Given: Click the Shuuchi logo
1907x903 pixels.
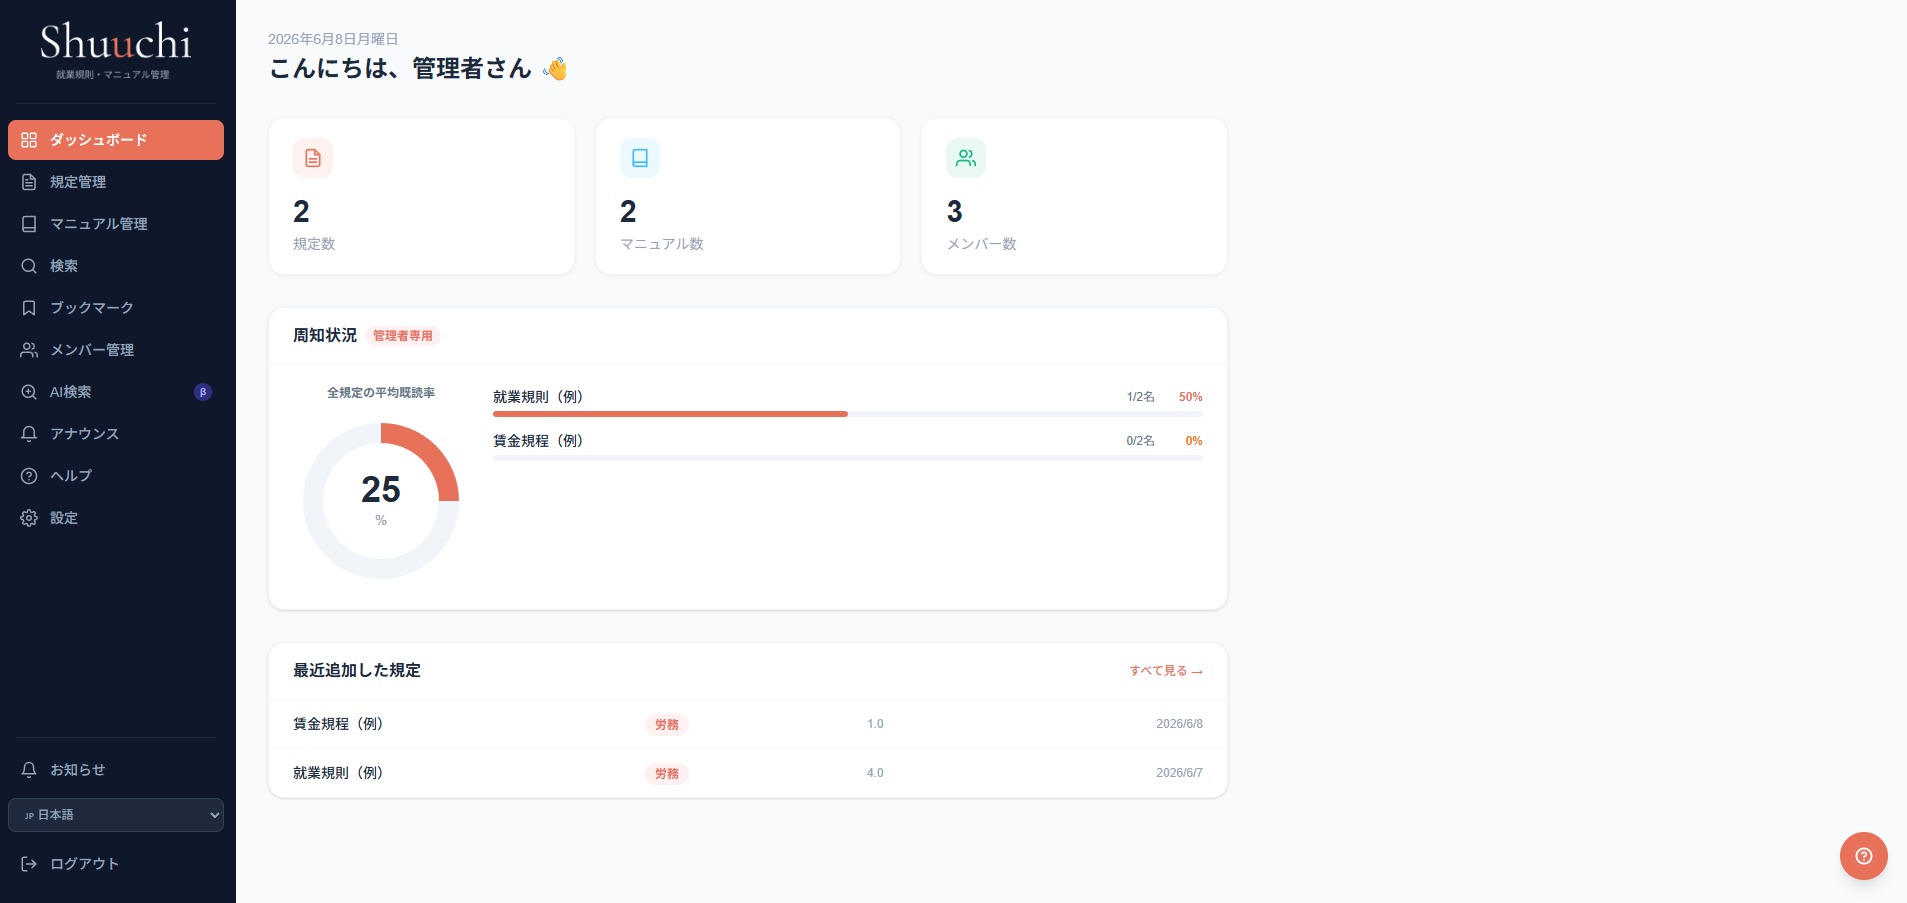Looking at the screenshot, I should pyautogui.click(x=116, y=42).
